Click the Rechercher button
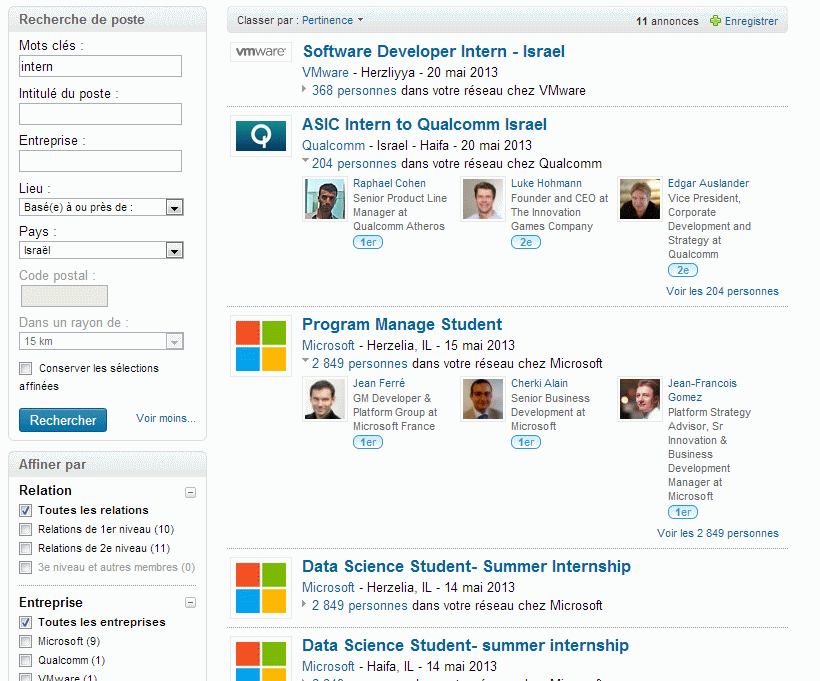 pyautogui.click(x=63, y=420)
